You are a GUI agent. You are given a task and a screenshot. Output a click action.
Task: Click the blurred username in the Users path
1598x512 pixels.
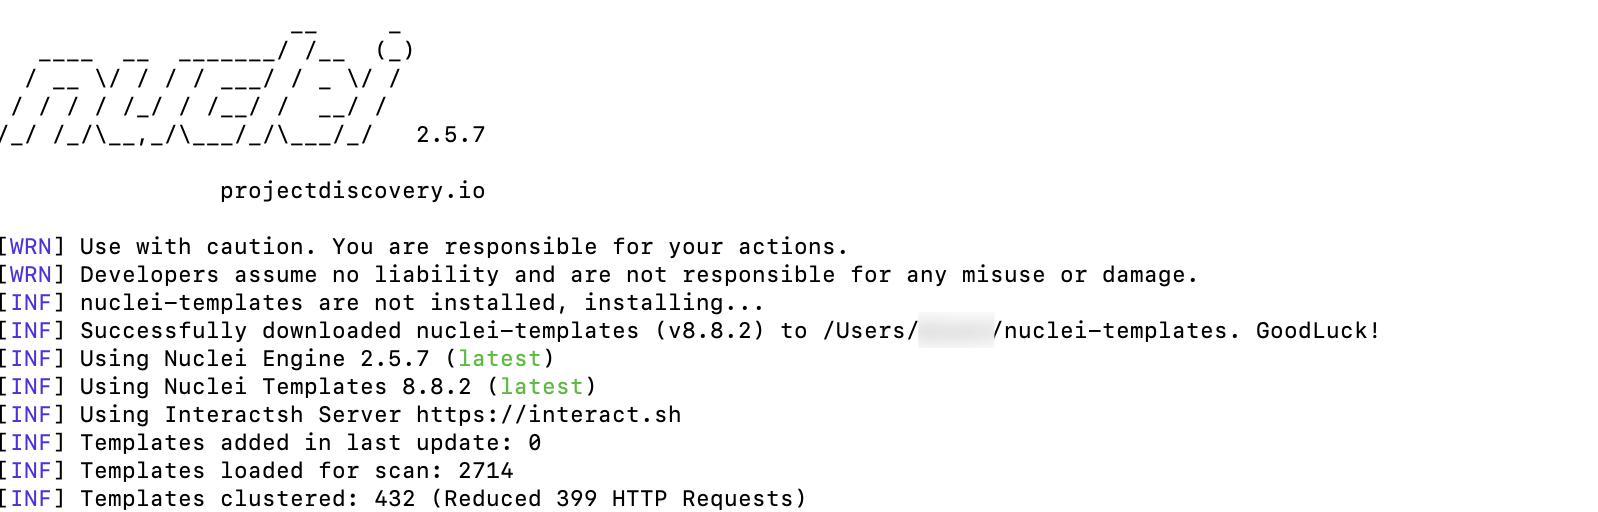[x=955, y=330]
